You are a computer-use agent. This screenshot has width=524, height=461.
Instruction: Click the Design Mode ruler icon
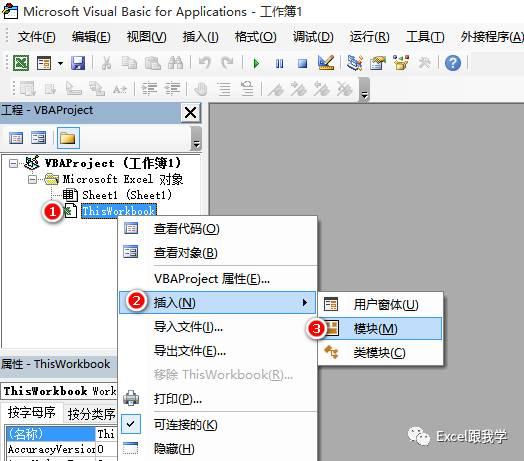[326, 63]
